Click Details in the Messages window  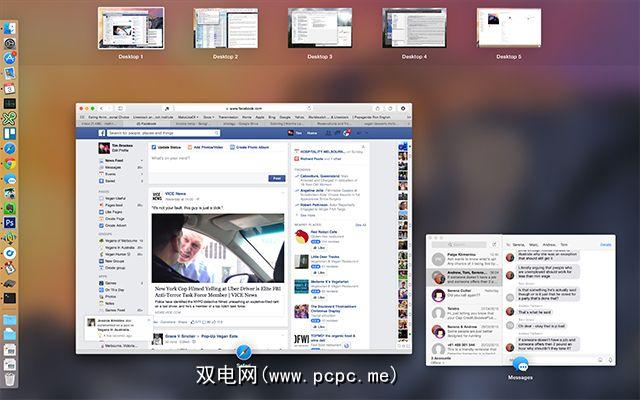(606, 244)
